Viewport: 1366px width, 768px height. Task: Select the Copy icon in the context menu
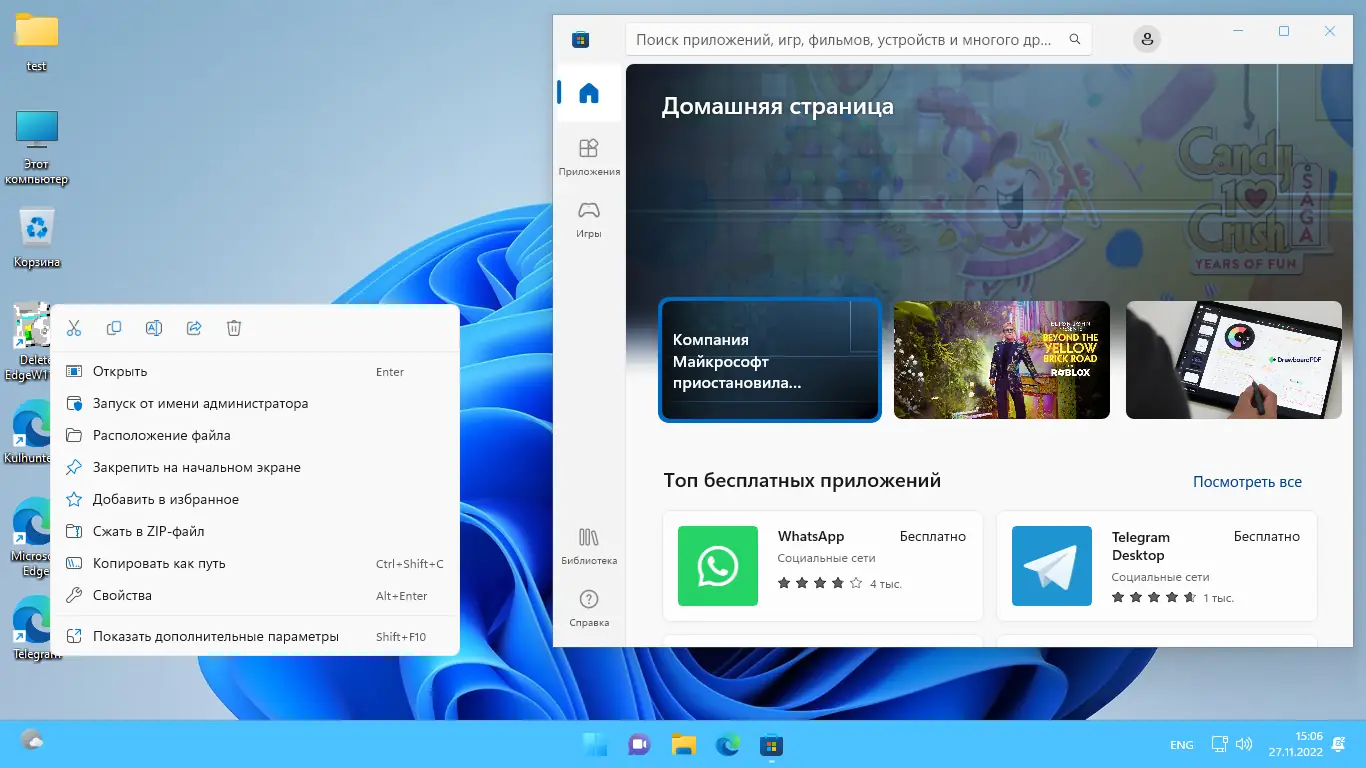pyautogui.click(x=114, y=327)
